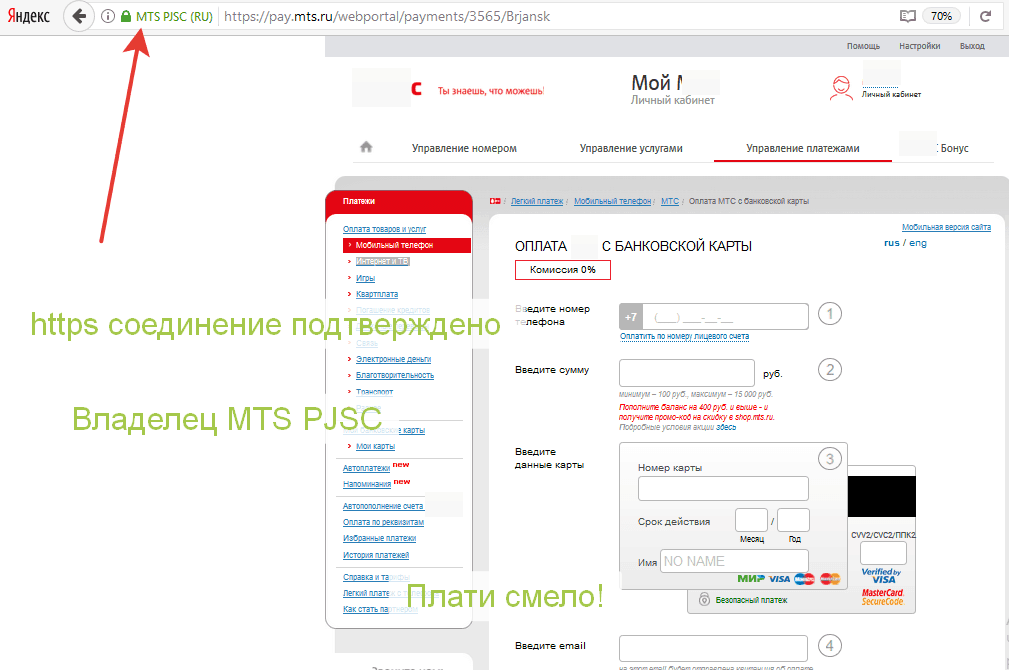
Task: Open История платежей in the sidebar
Action: point(376,555)
